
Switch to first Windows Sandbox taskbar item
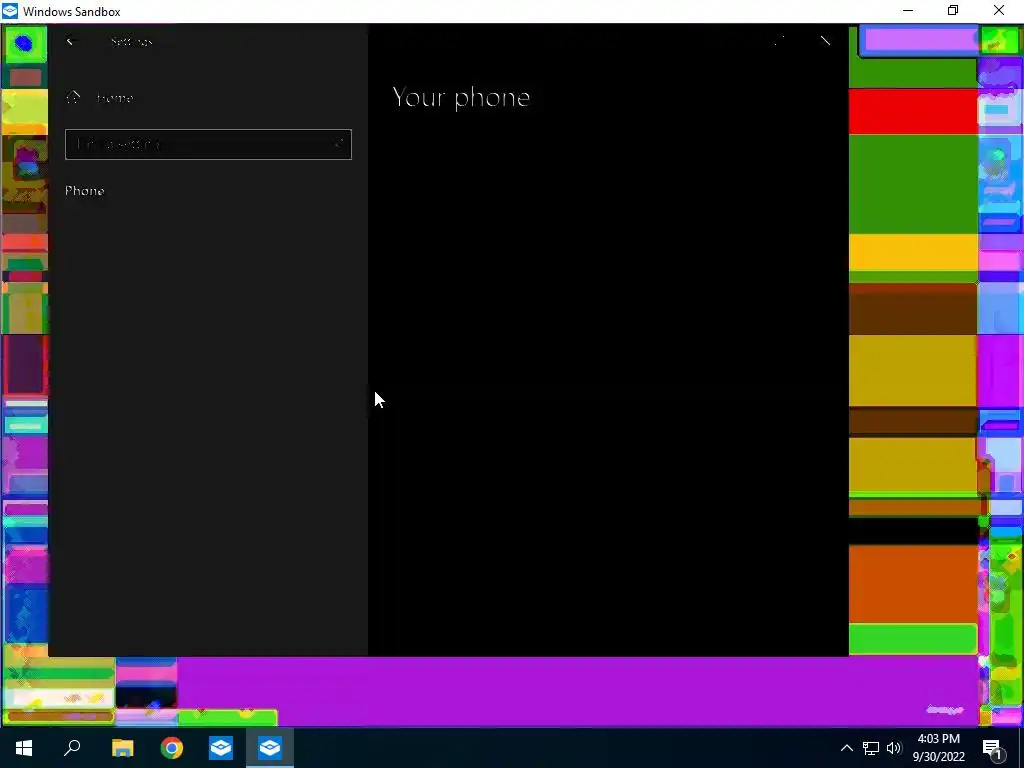tap(221, 748)
